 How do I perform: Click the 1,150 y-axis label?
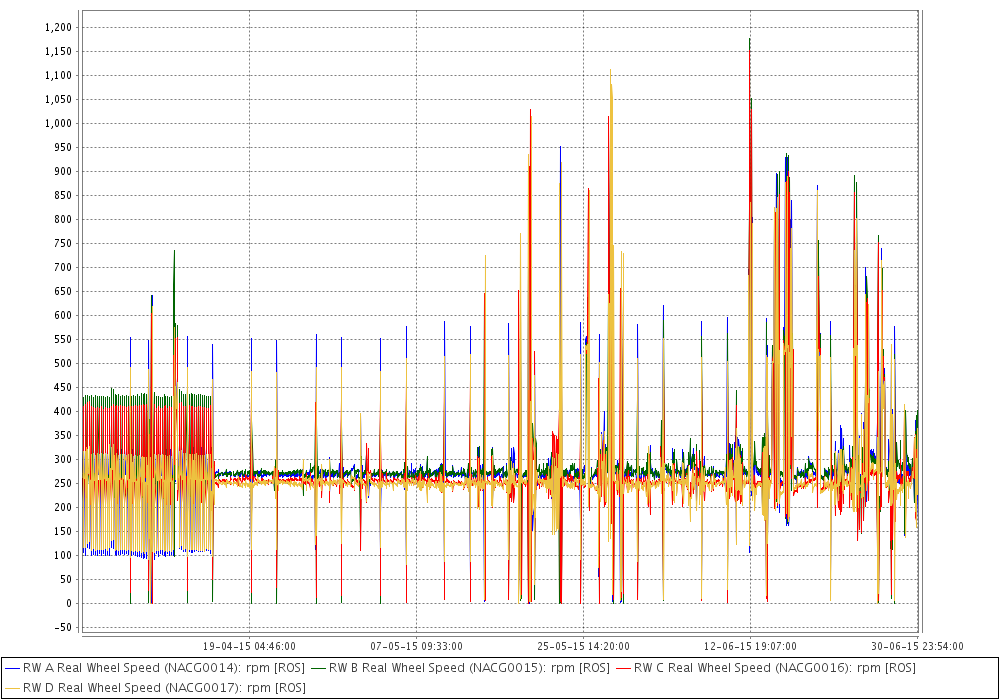click(58, 52)
